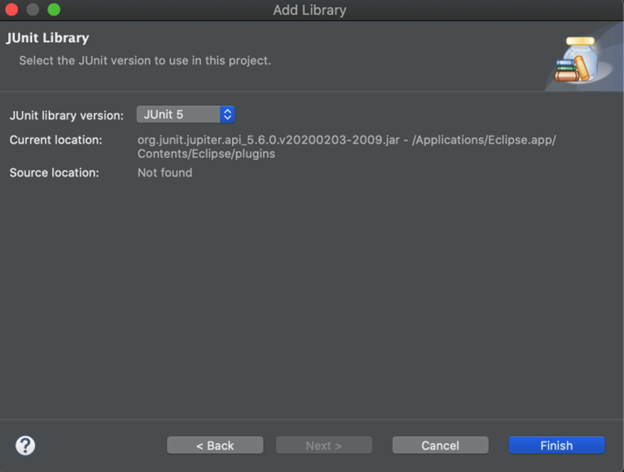Click the 'JUnit library version:' label
The width and height of the screenshot is (624, 472).
[x=66, y=115]
